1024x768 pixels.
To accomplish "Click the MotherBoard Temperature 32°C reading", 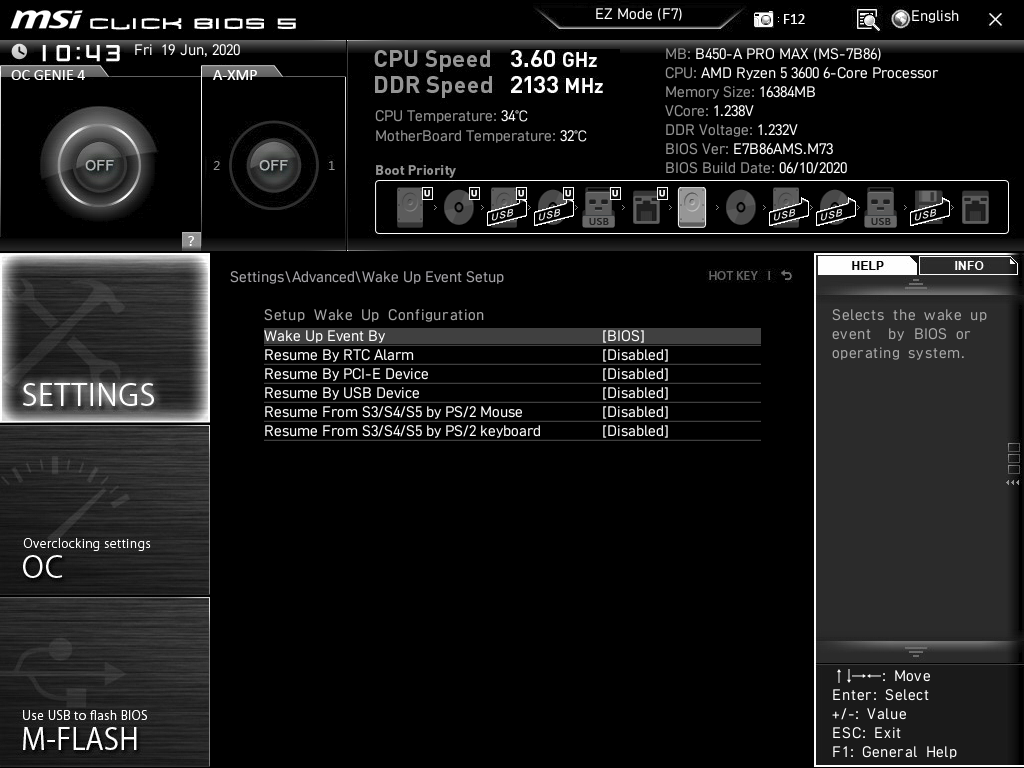I will [481, 136].
